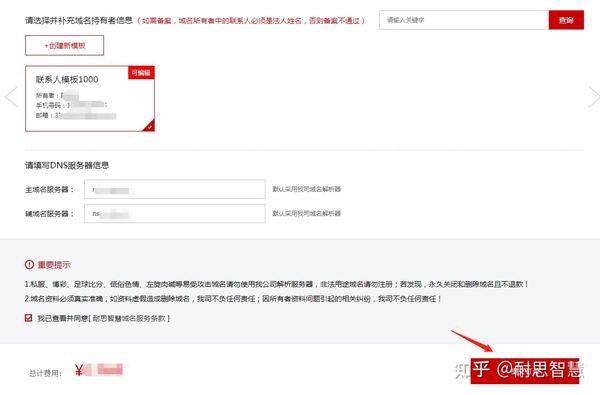Click the 联系人模板1000 title text

tap(67, 79)
